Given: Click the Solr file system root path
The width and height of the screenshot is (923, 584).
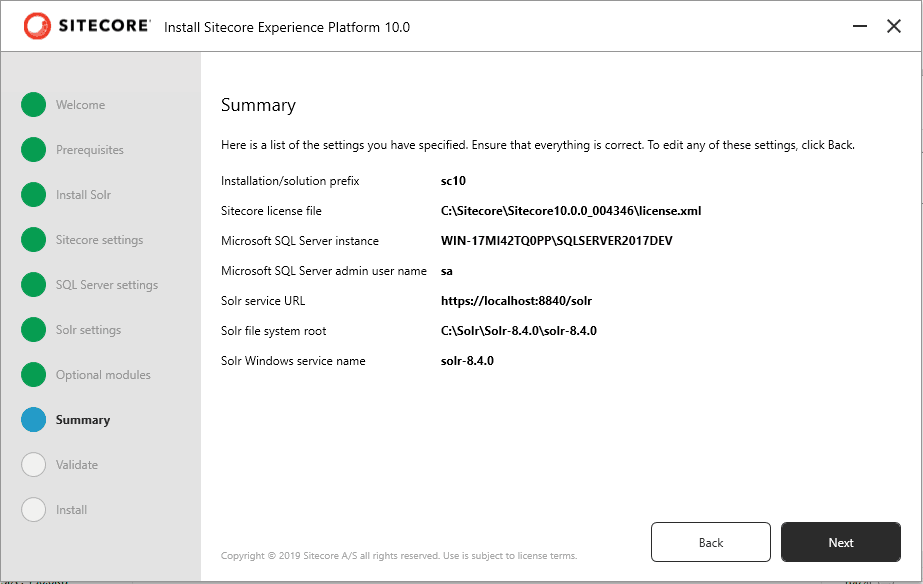Looking at the screenshot, I should pyautogui.click(x=519, y=331).
